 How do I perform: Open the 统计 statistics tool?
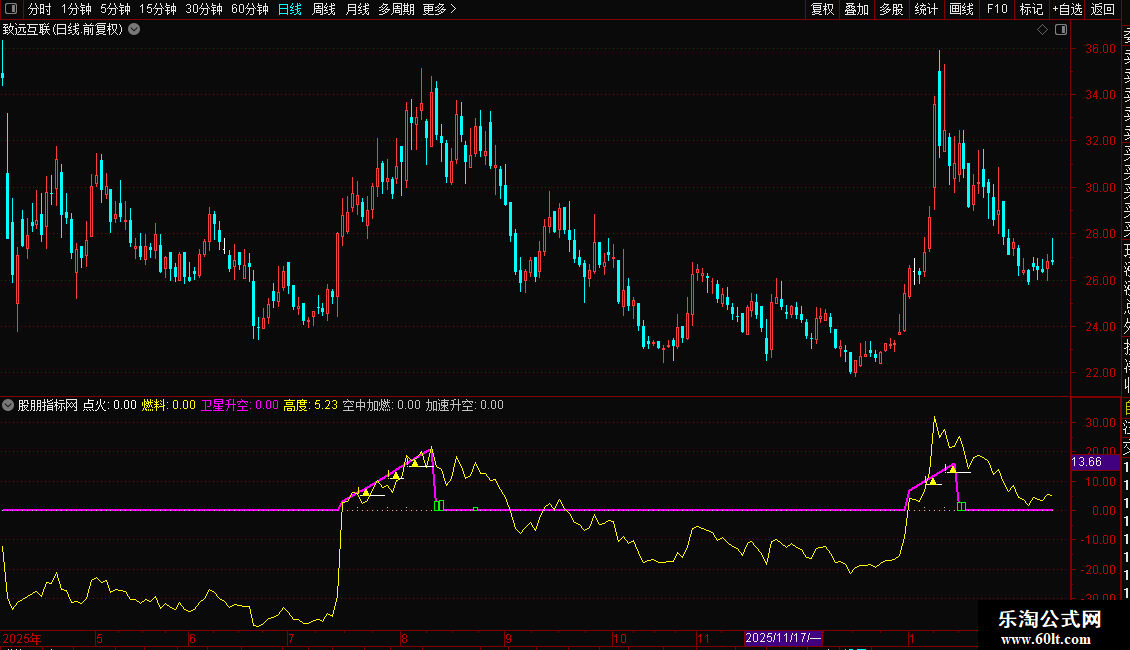pos(926,9)
